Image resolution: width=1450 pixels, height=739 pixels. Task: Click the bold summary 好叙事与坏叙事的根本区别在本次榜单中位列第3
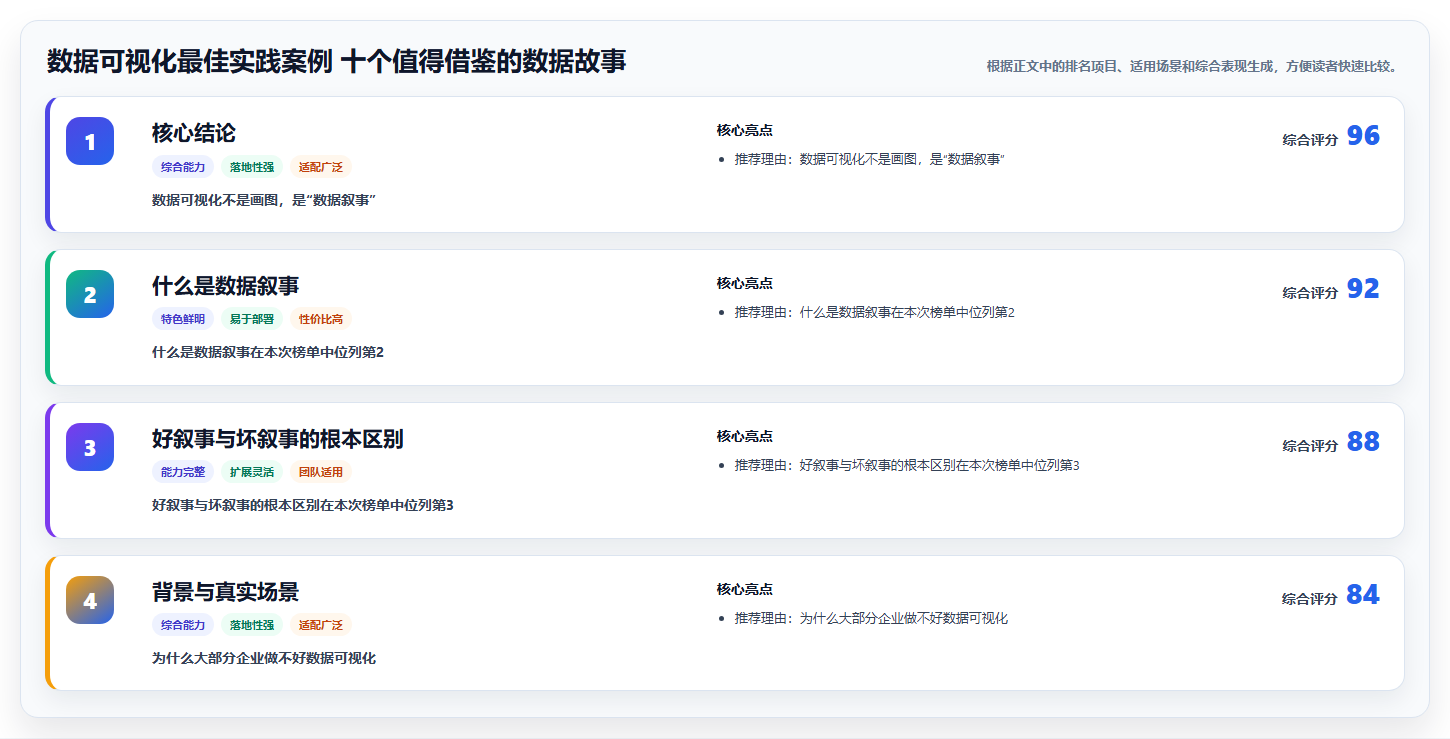point(303,506)
